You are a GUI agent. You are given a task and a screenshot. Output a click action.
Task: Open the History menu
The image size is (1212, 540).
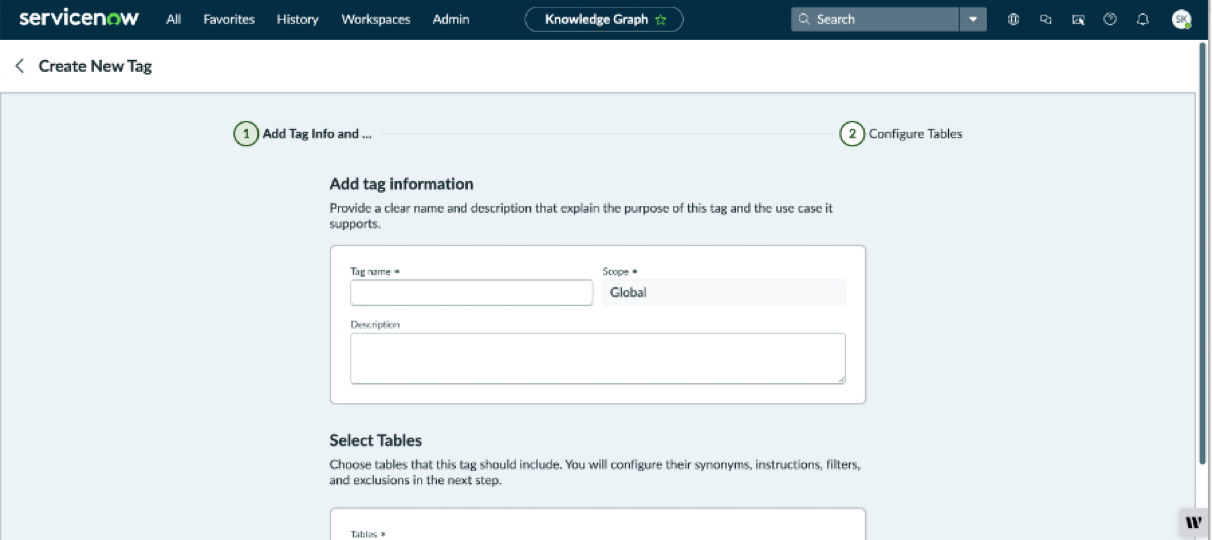pyautogui.click(x=297, y=19)
